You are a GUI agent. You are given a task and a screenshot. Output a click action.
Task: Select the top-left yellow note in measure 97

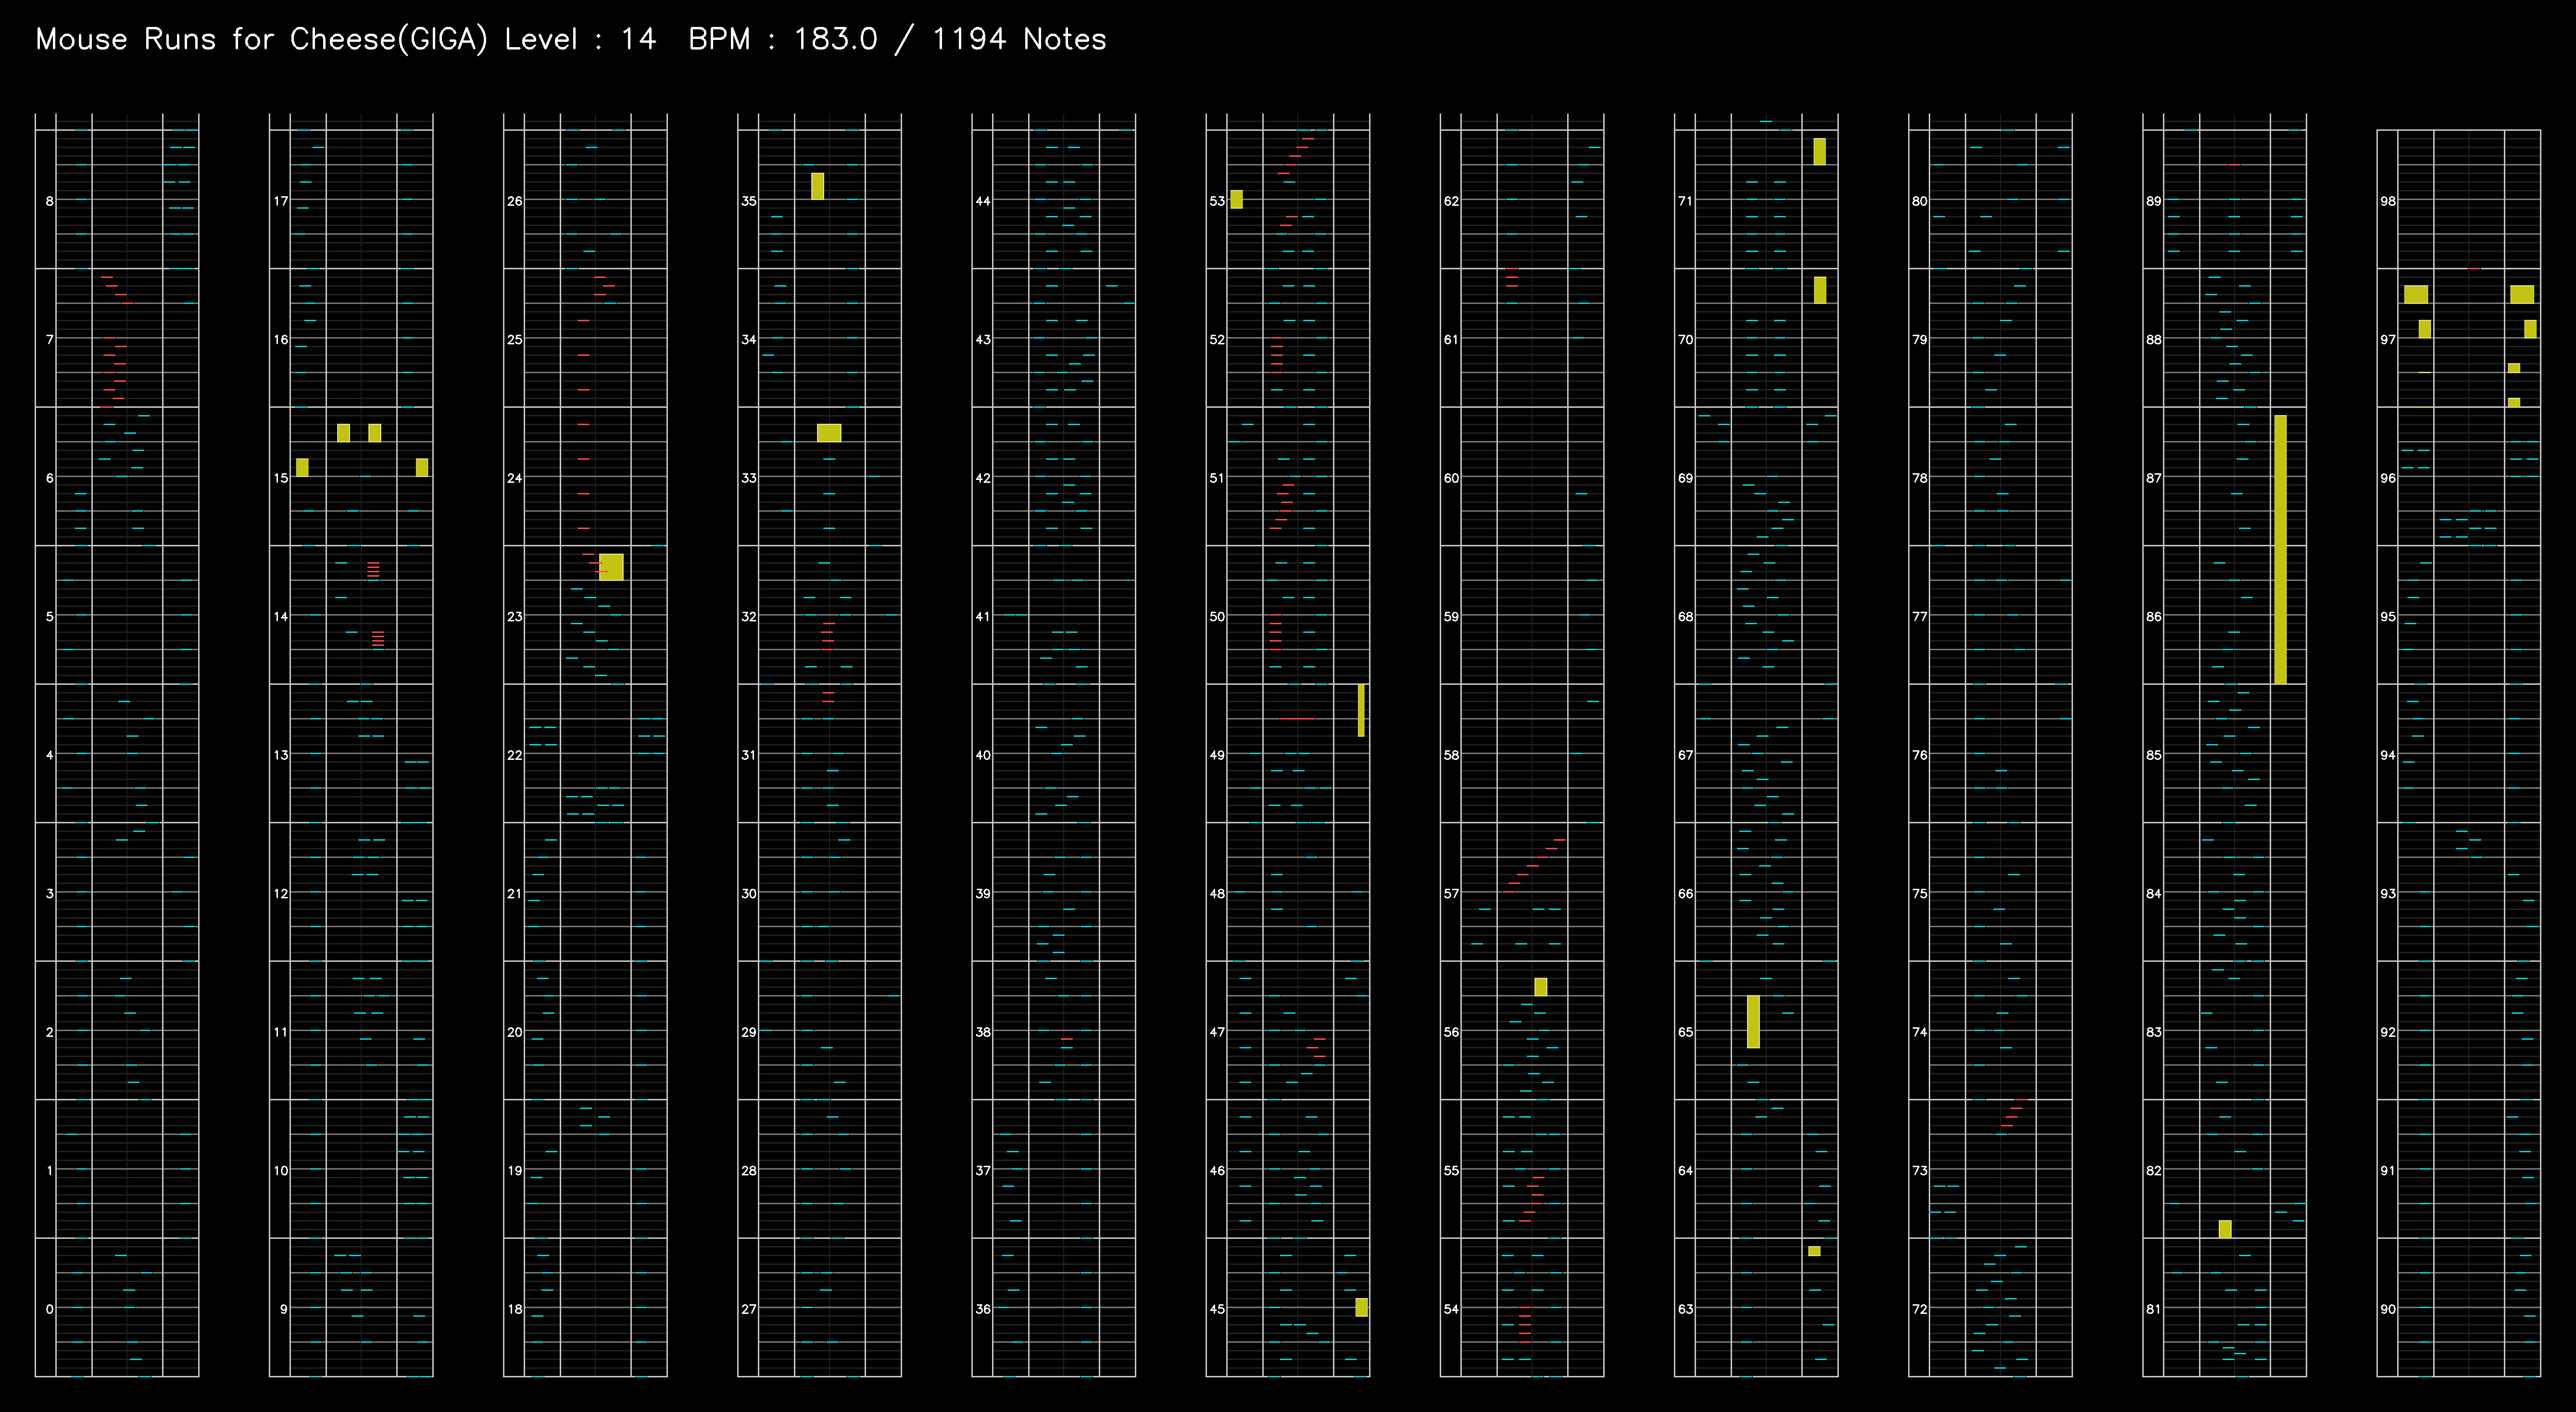[2416, 294]
